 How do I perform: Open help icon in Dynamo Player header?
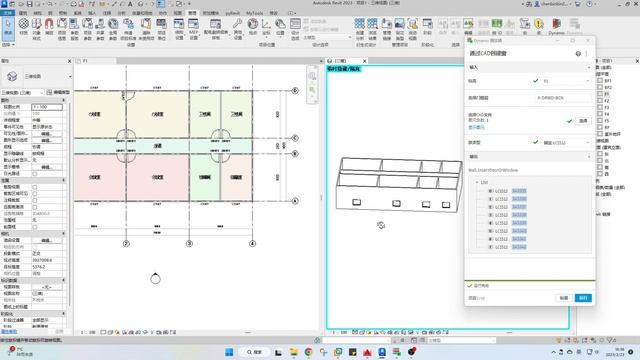click(x=578, y=53)
